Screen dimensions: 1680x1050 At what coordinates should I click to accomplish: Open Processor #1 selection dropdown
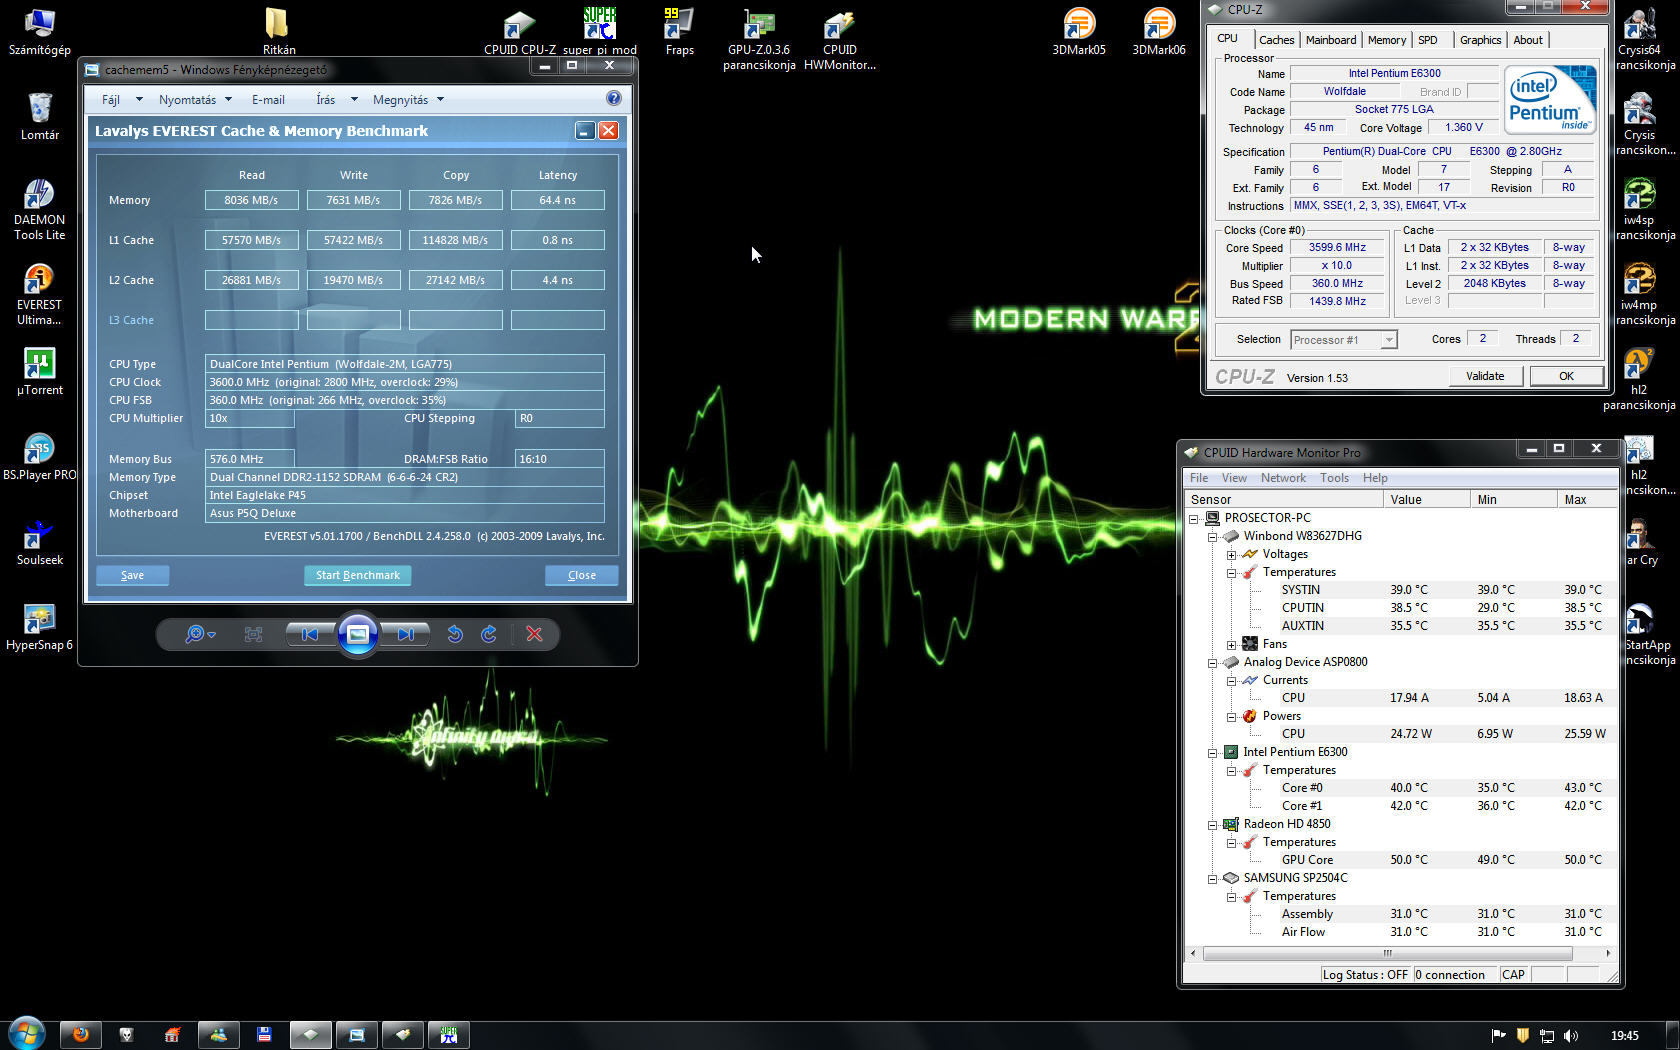point(1343,340)
